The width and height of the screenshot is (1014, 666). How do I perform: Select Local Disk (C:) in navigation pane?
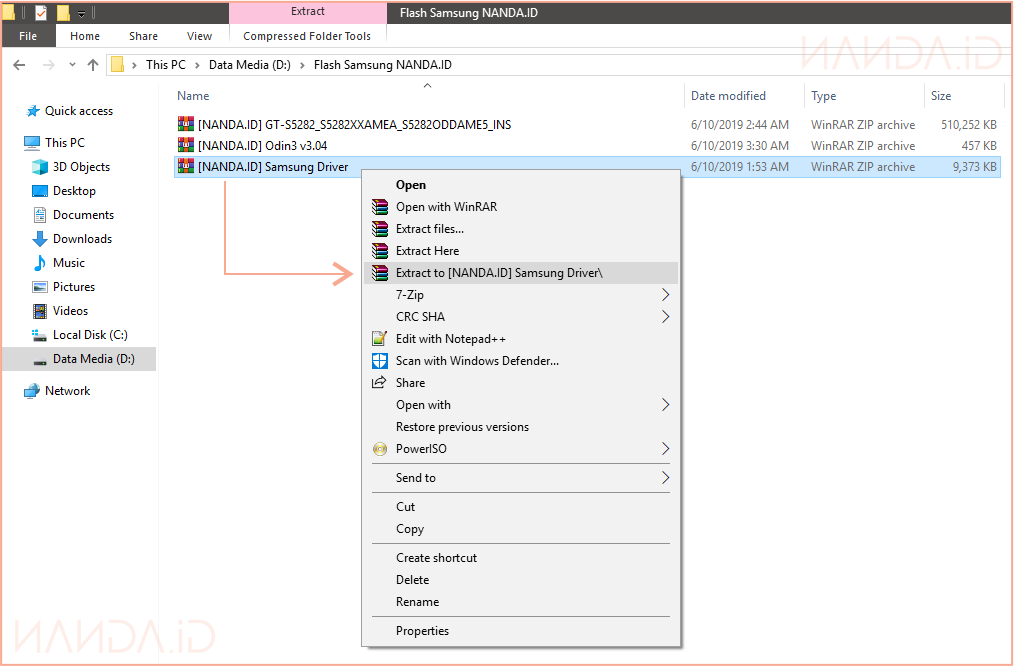click(x=90, y=335)
